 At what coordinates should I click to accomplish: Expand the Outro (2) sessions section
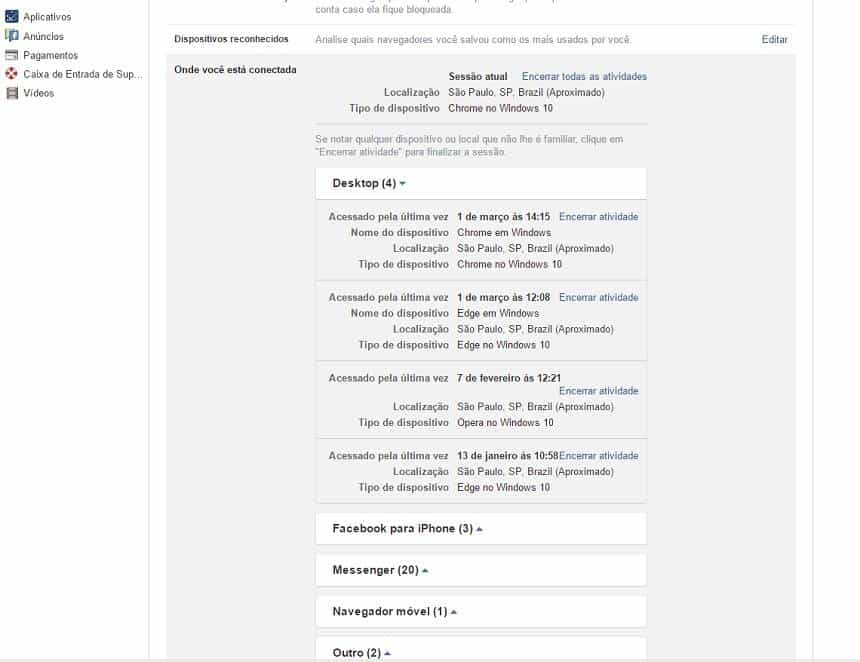coord(362,653)
